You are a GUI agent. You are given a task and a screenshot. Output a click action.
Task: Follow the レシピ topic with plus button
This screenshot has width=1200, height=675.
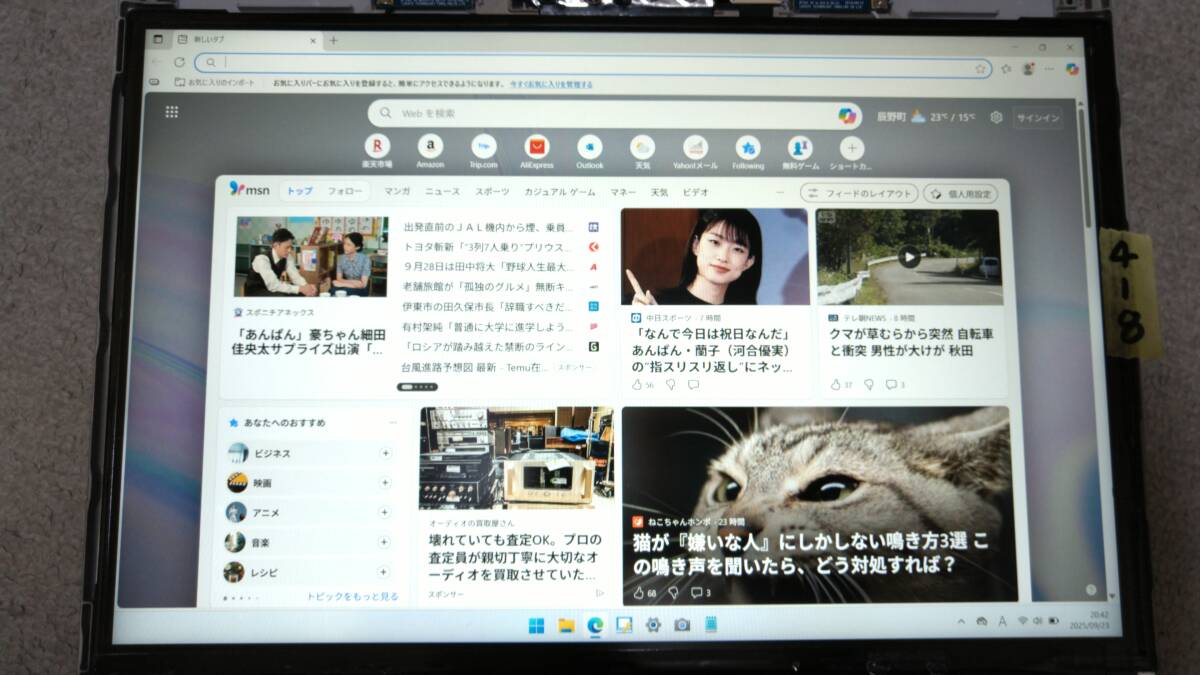385,572
